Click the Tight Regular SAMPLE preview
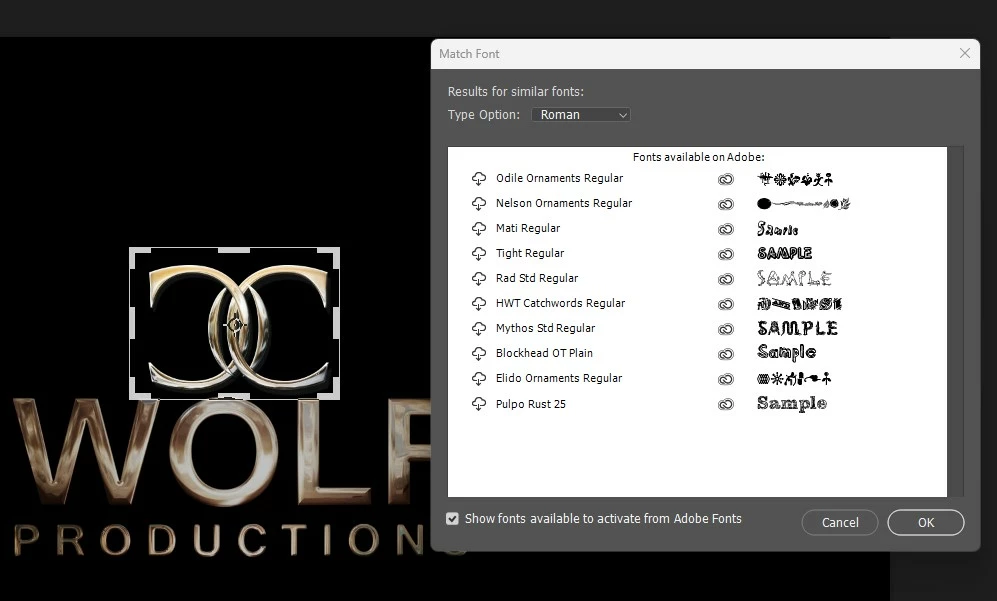Image resolution: width=997 pixels, height=601 pixels. pyautogui.click(x=785, y=253)
